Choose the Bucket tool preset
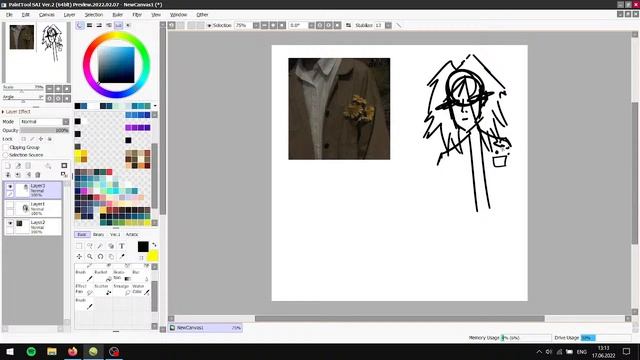640x360 pixels. pos(103,276)
